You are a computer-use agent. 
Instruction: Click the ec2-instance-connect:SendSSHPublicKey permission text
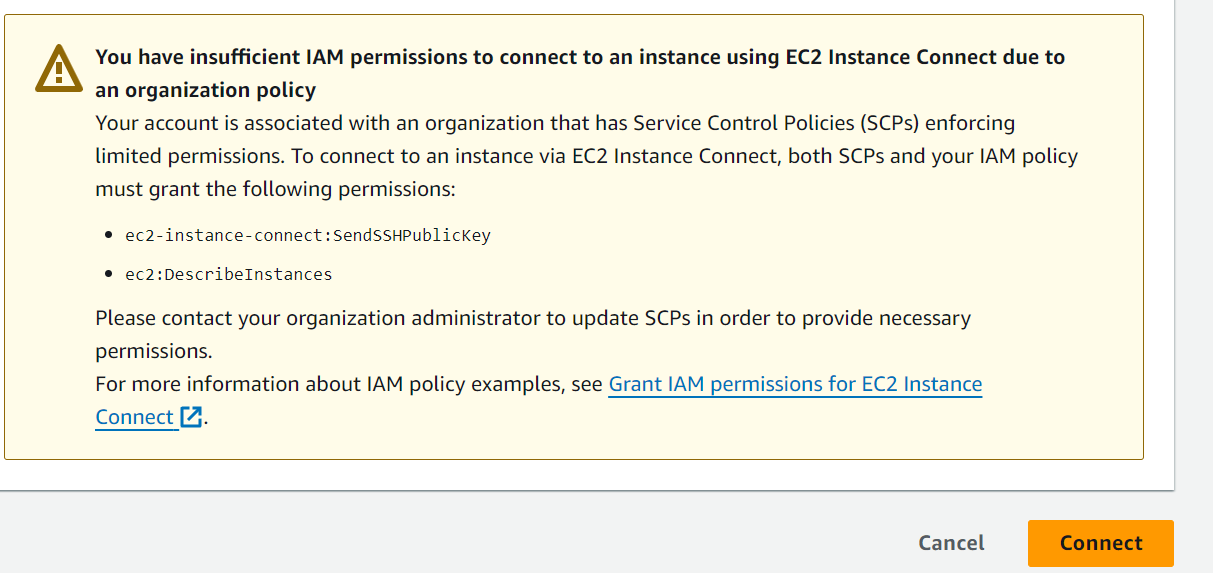click(x=308, y=236)
